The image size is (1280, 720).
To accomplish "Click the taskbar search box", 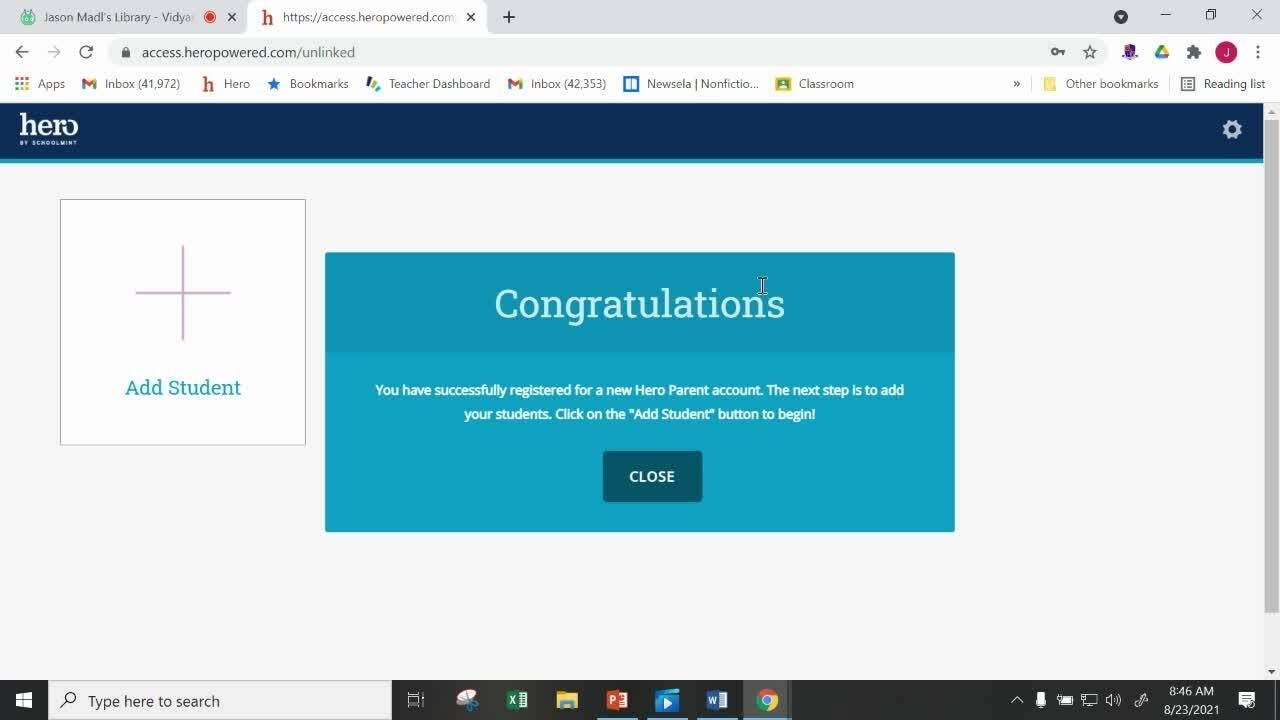I will [220, 700].
